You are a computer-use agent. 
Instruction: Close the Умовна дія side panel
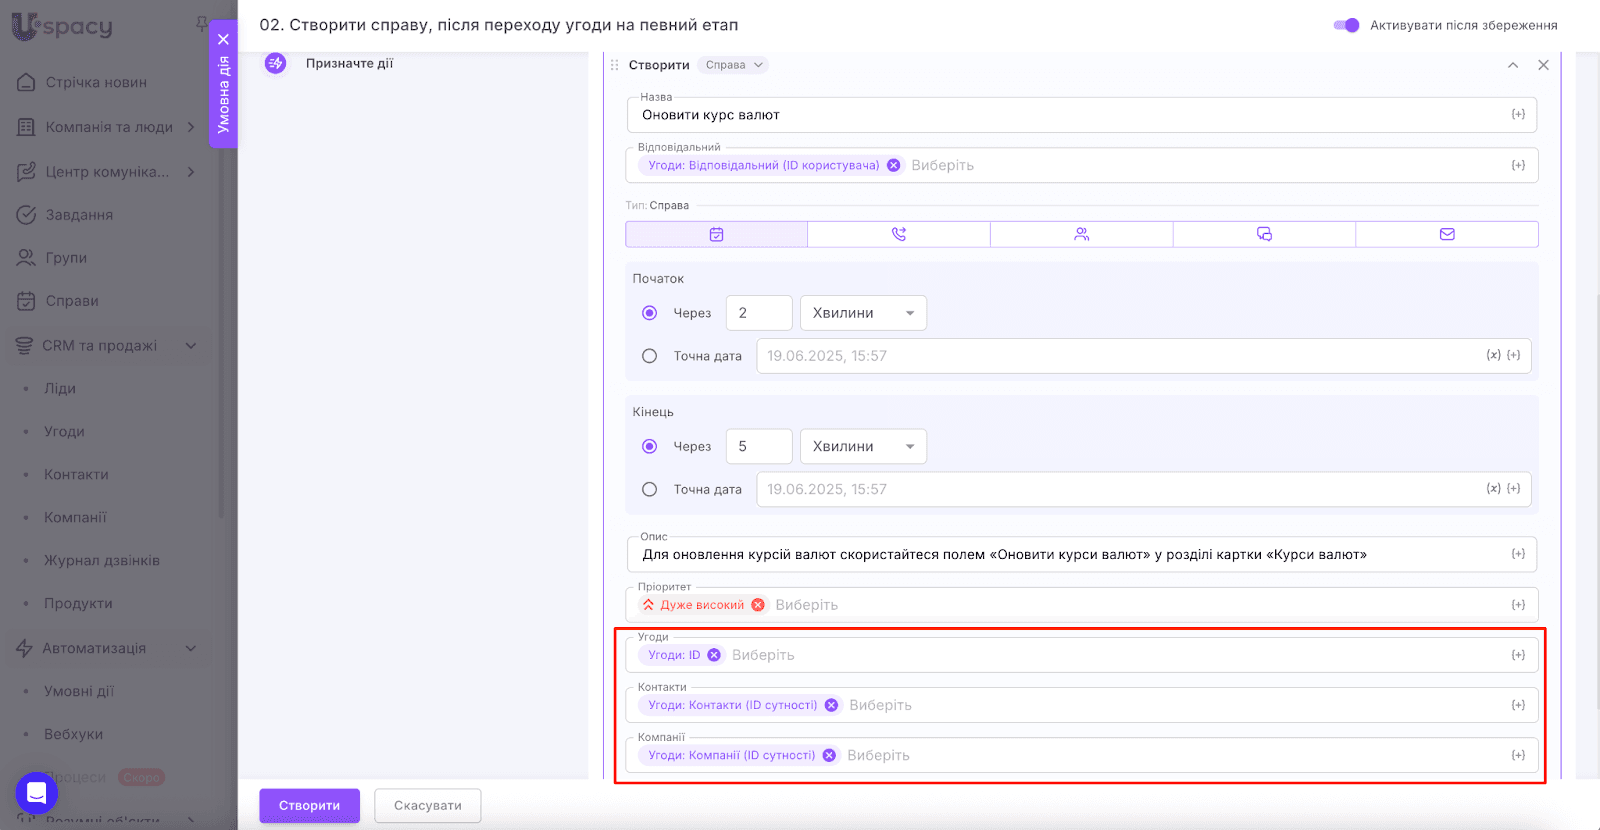pos(223,40)
